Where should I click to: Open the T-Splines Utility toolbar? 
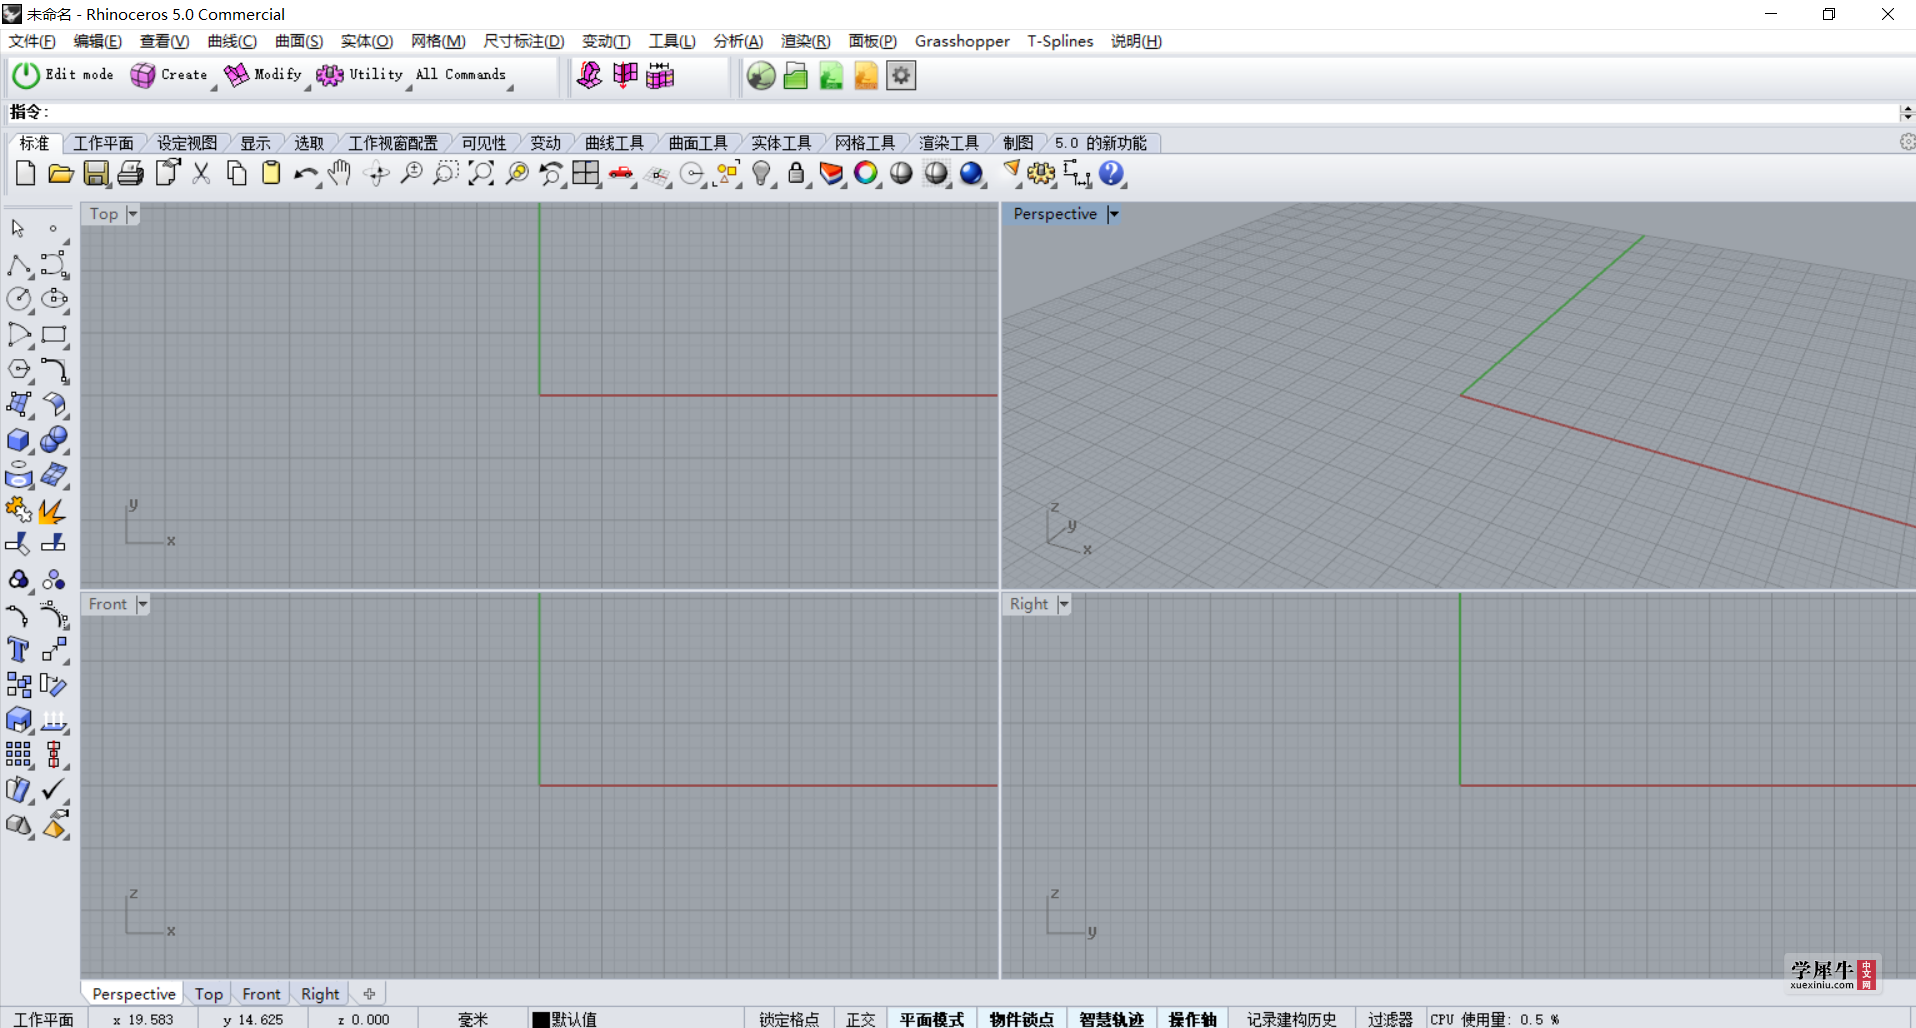click(x=360, y=75)
